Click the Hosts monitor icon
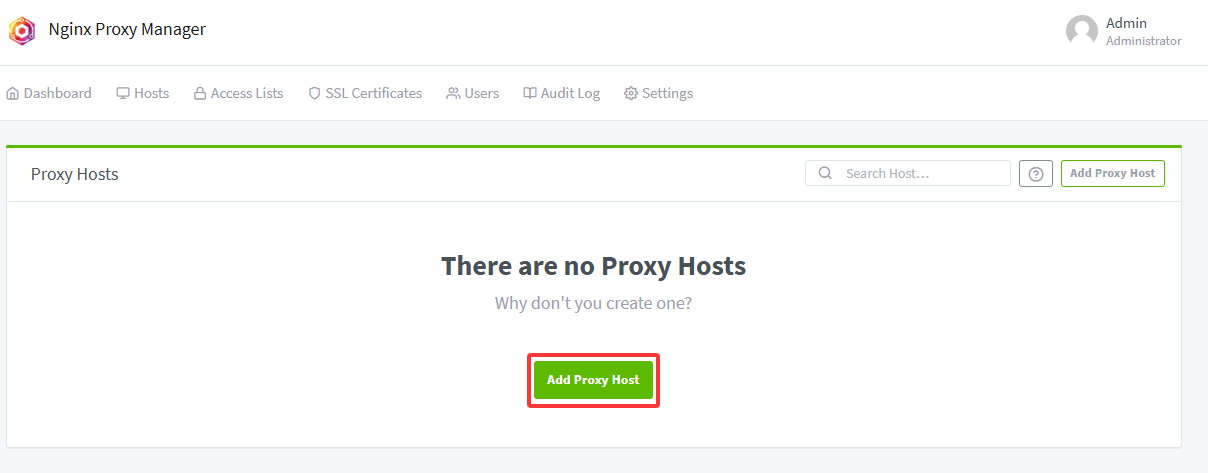Viewport: 1208px width, 473px height. (x=123, y=93)
